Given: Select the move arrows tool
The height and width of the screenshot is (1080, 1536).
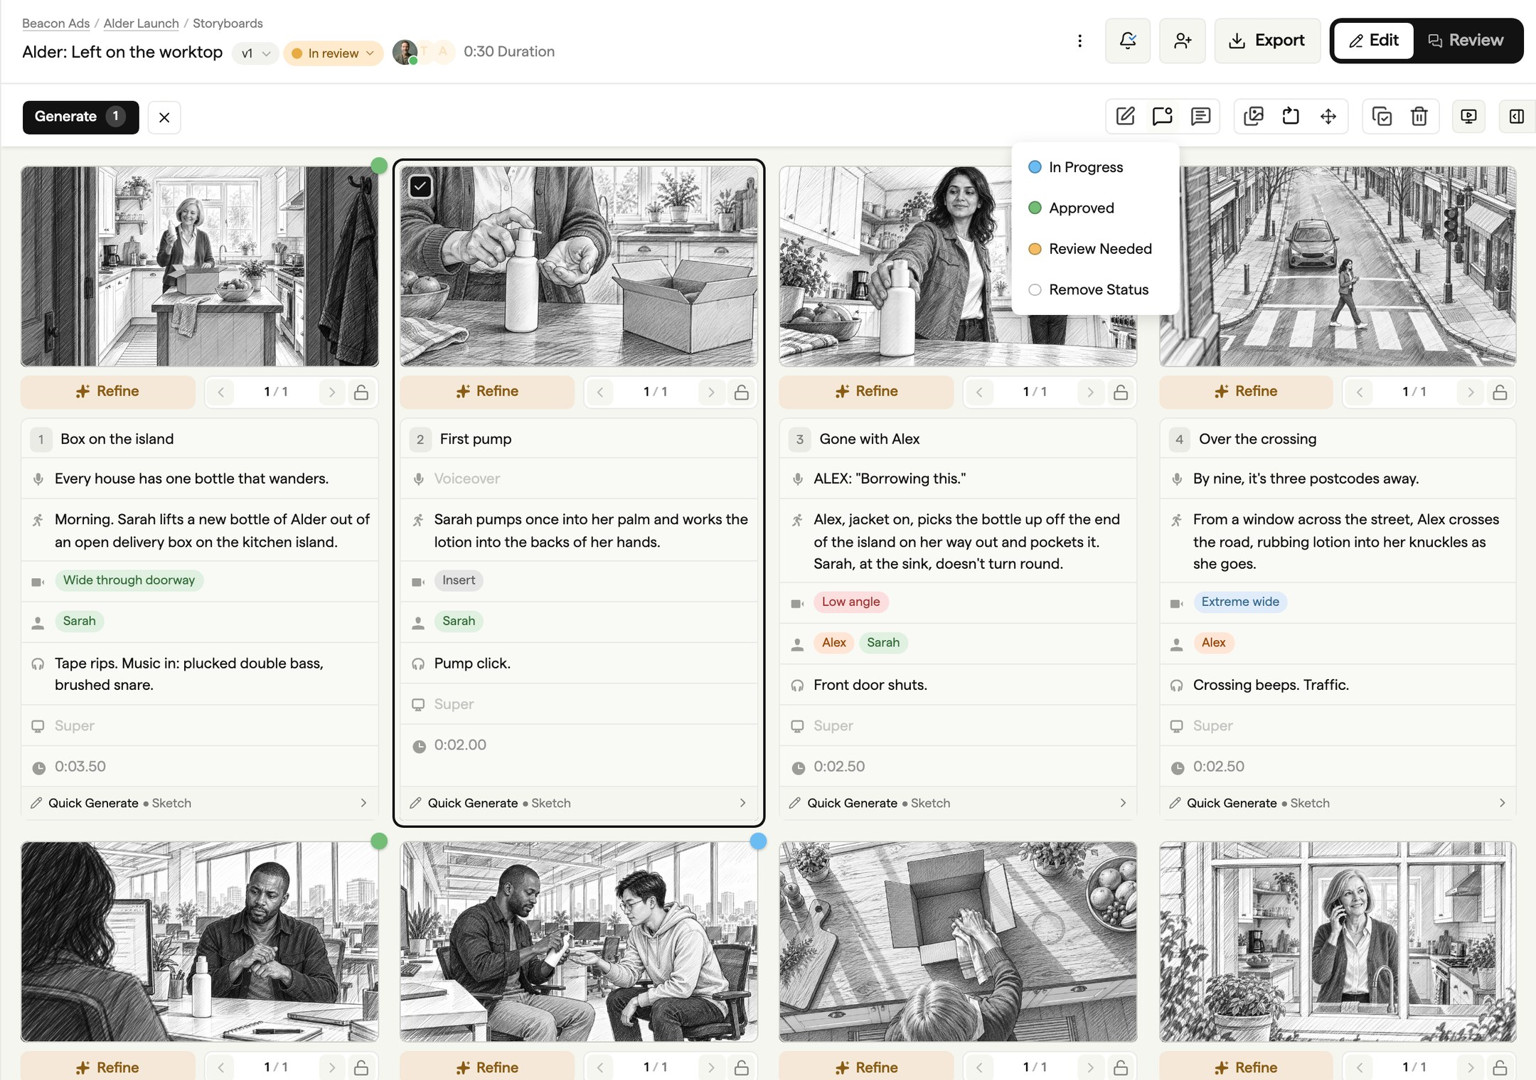Looking at the screenshot, I should click(x=1328, y=117).
